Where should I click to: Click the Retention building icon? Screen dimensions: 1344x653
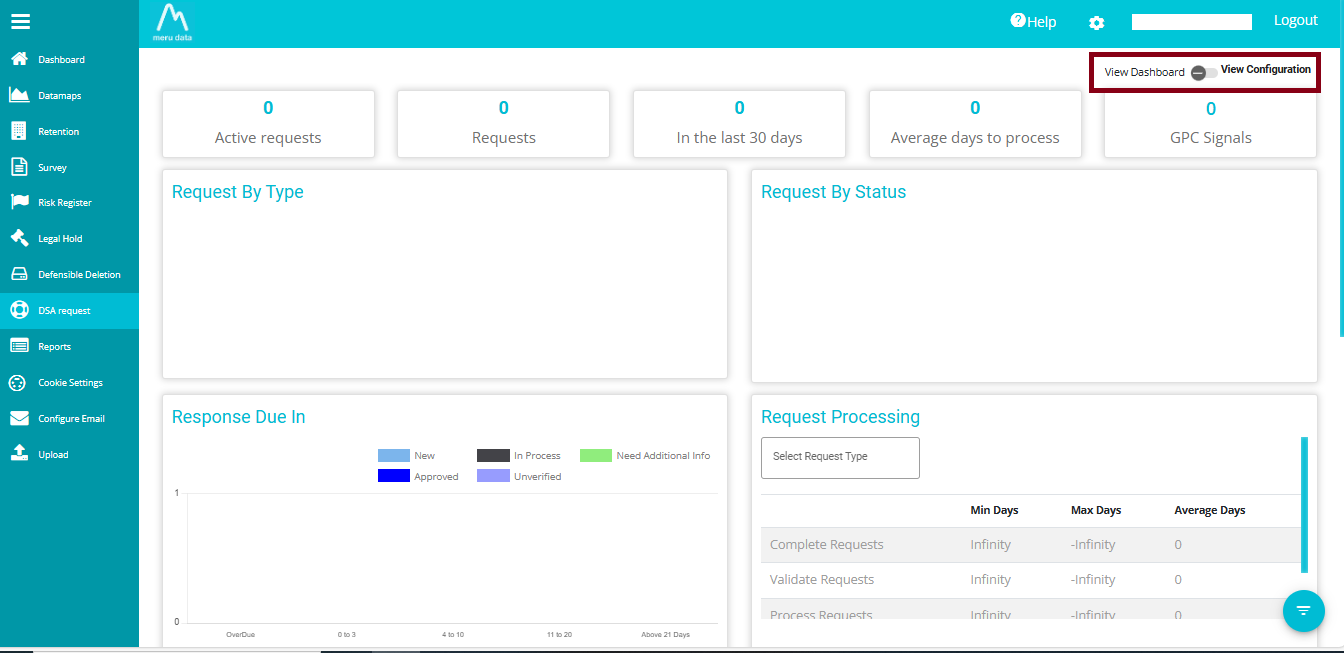[x=18, y=131]
